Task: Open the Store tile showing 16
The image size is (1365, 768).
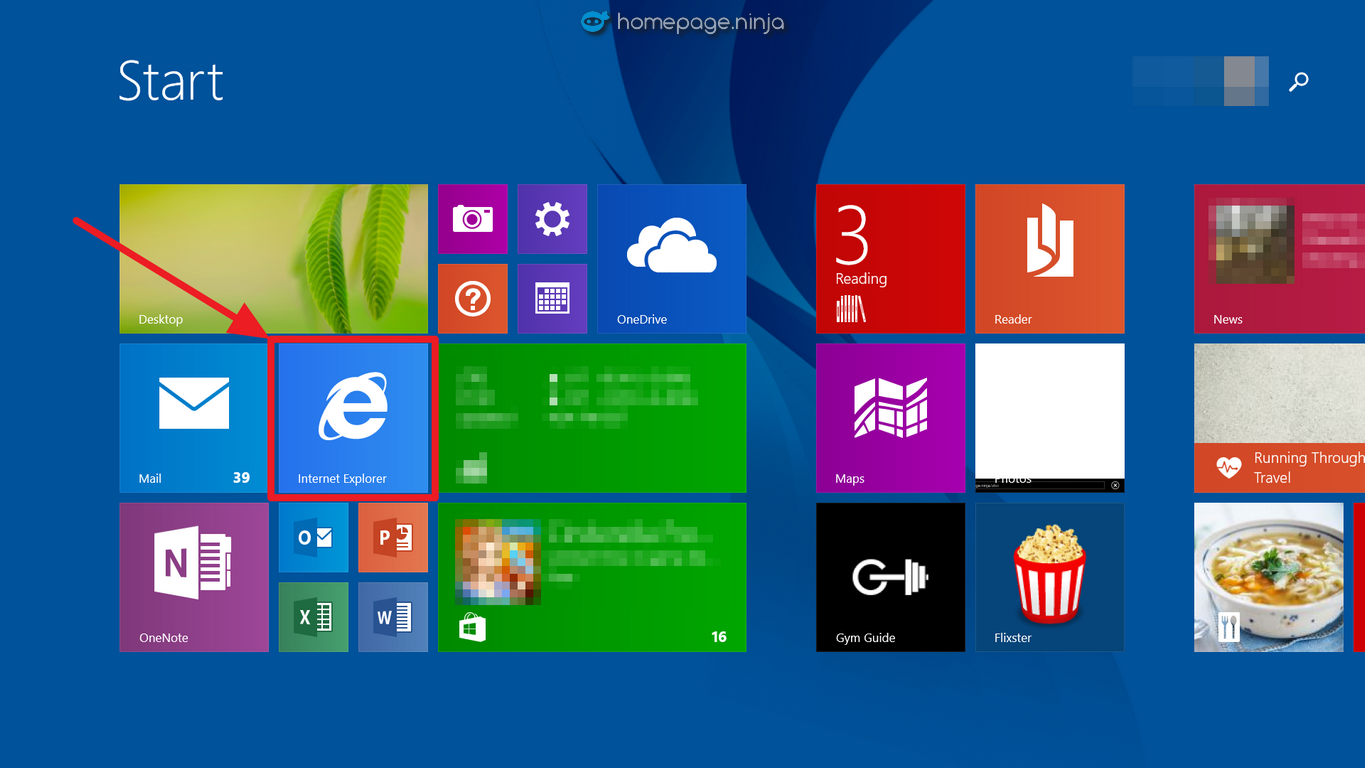Action: tap(592, 577)
